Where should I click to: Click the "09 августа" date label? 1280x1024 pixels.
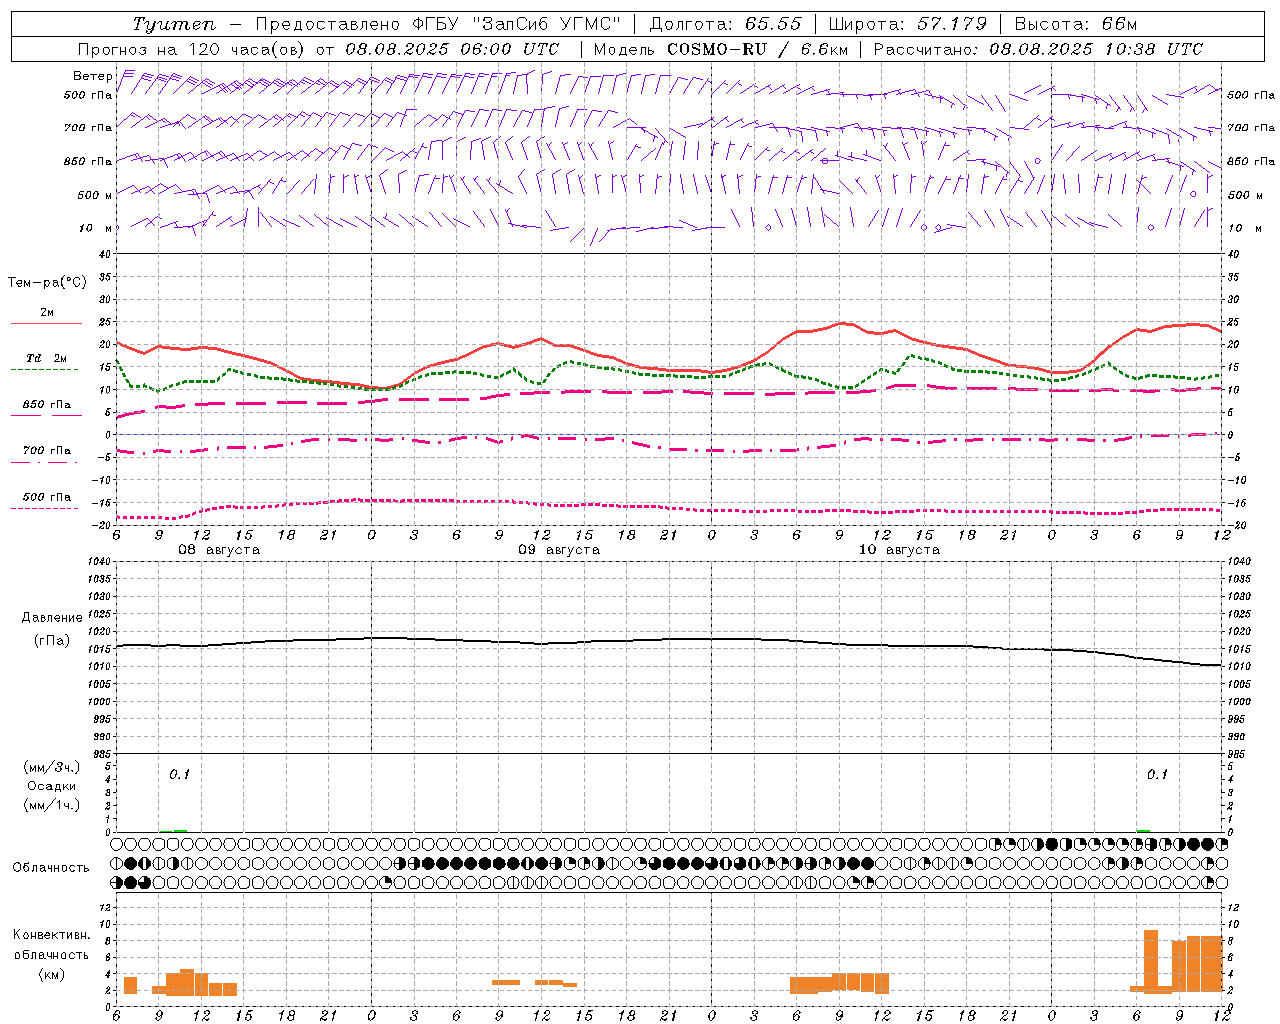point(559,550)
